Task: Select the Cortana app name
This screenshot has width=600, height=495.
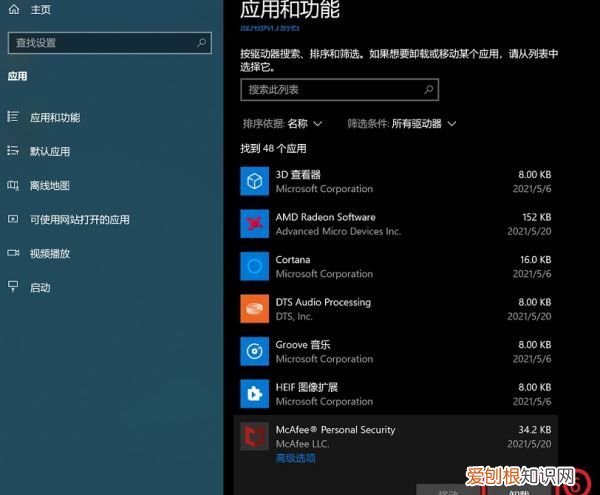Action: tap(293, 259)
